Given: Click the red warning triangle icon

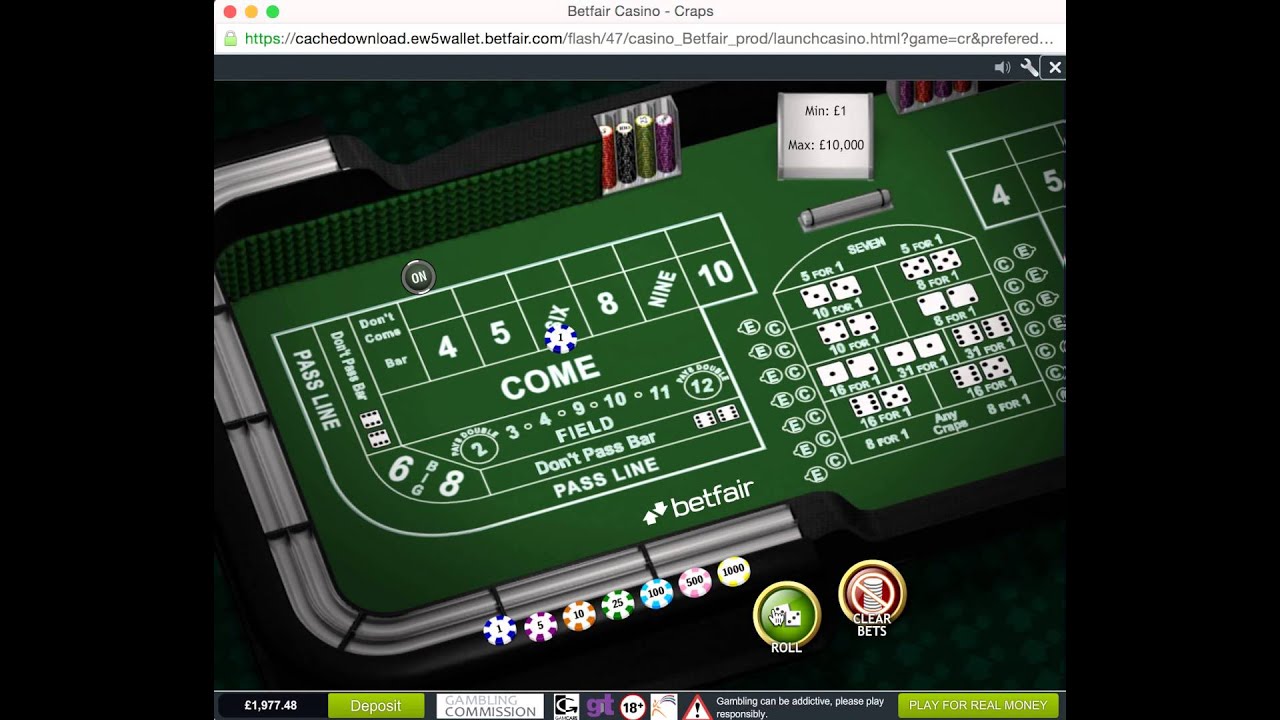Looking at the screenshot, I should [697, 706].
